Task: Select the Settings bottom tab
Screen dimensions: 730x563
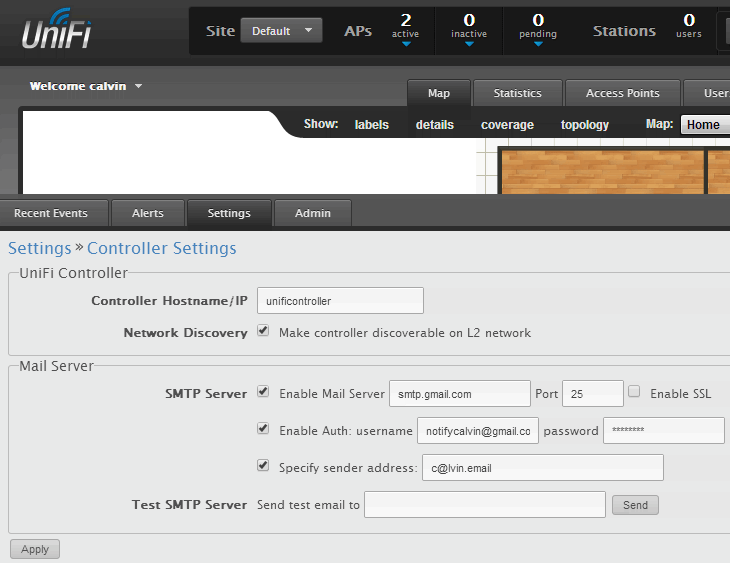Action: click(x=229, y=213)
